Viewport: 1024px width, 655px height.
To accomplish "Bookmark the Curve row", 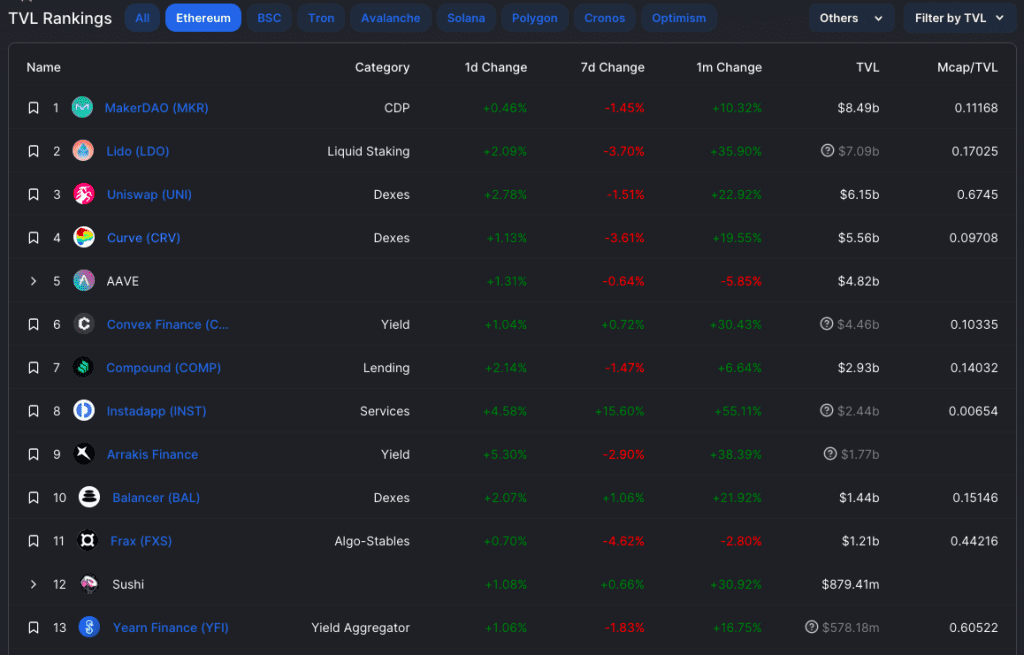I will point(33,238).
